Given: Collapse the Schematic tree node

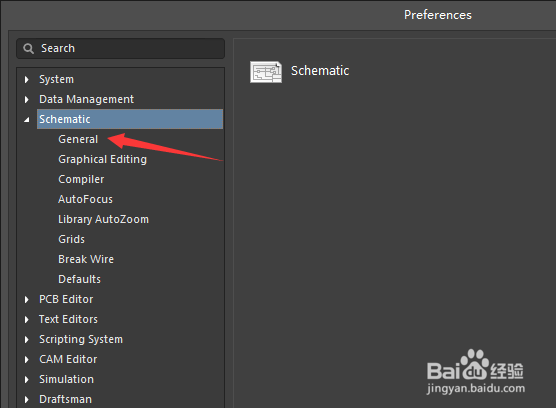Looking at the screenshot, I should click(x=27, y=120).
